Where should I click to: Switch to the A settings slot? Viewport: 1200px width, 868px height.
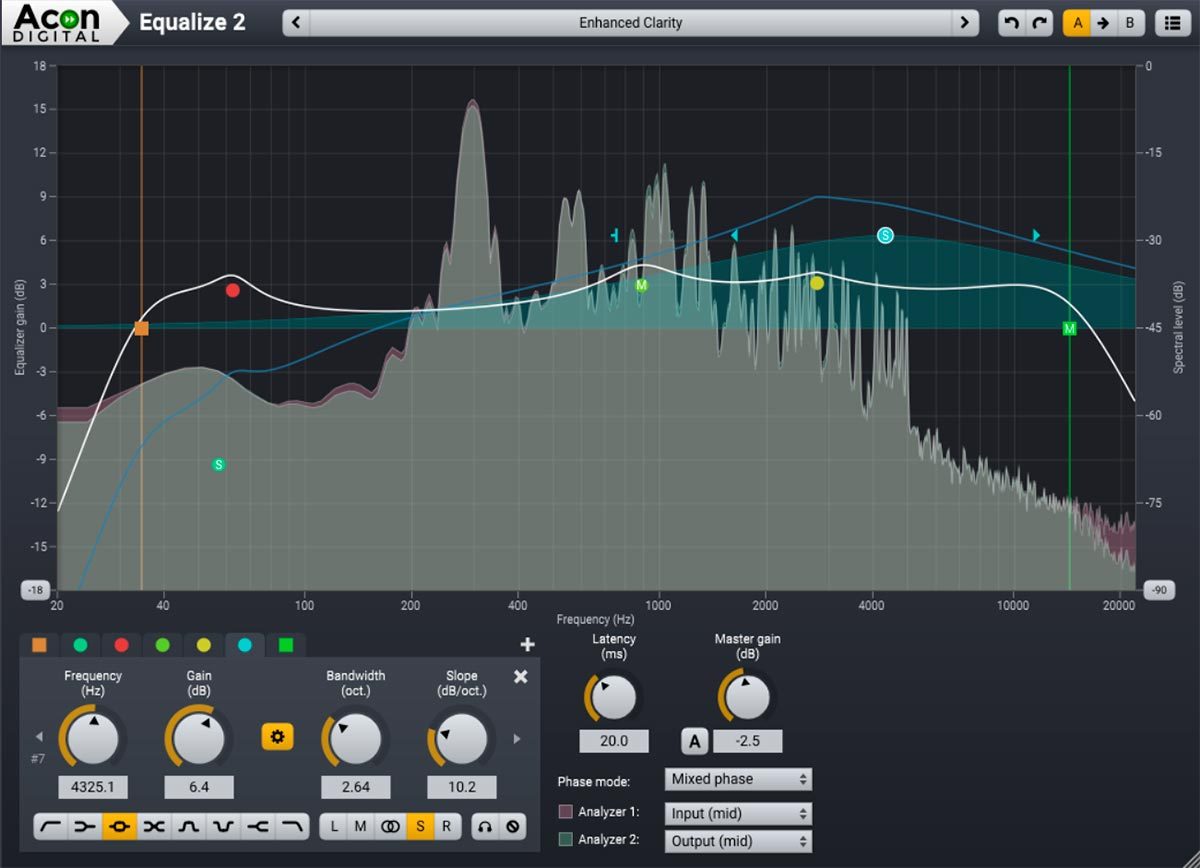(1076, 23)
